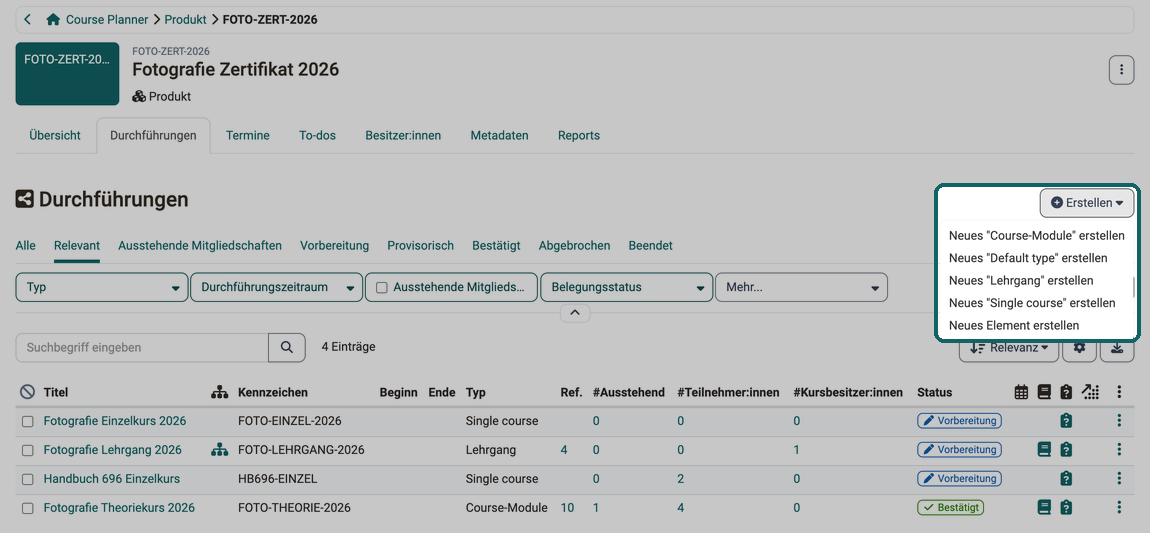Viewport: 1150px width, 533px height.
Task: Open row actions menu for Fotografie Theoriekurs 2026
Action: tap(1119, 507)
